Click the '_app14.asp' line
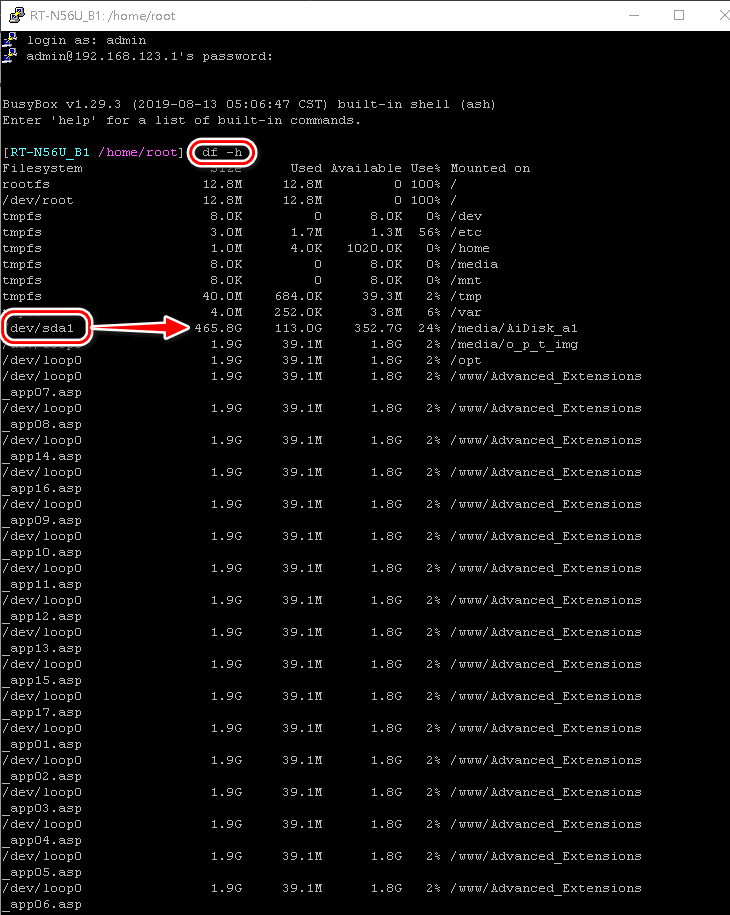The height and width of the screenshot is (915, 730). (42, 457)
